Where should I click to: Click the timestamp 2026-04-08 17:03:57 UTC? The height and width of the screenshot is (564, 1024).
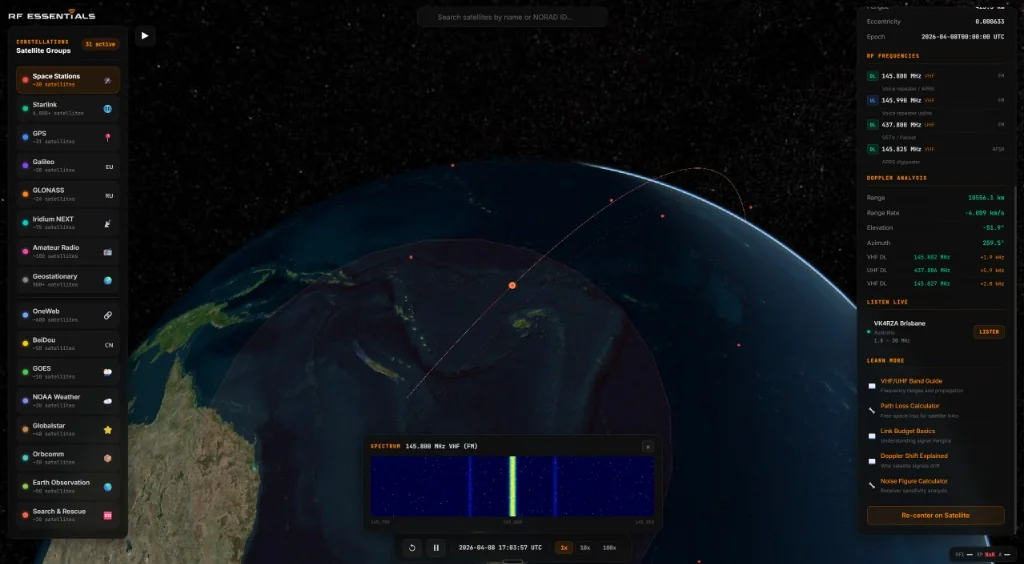coord(500,548)
